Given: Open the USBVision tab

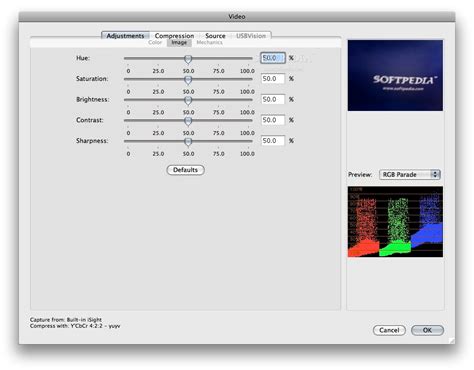Looking at the screenshot, I should [251, 36].
